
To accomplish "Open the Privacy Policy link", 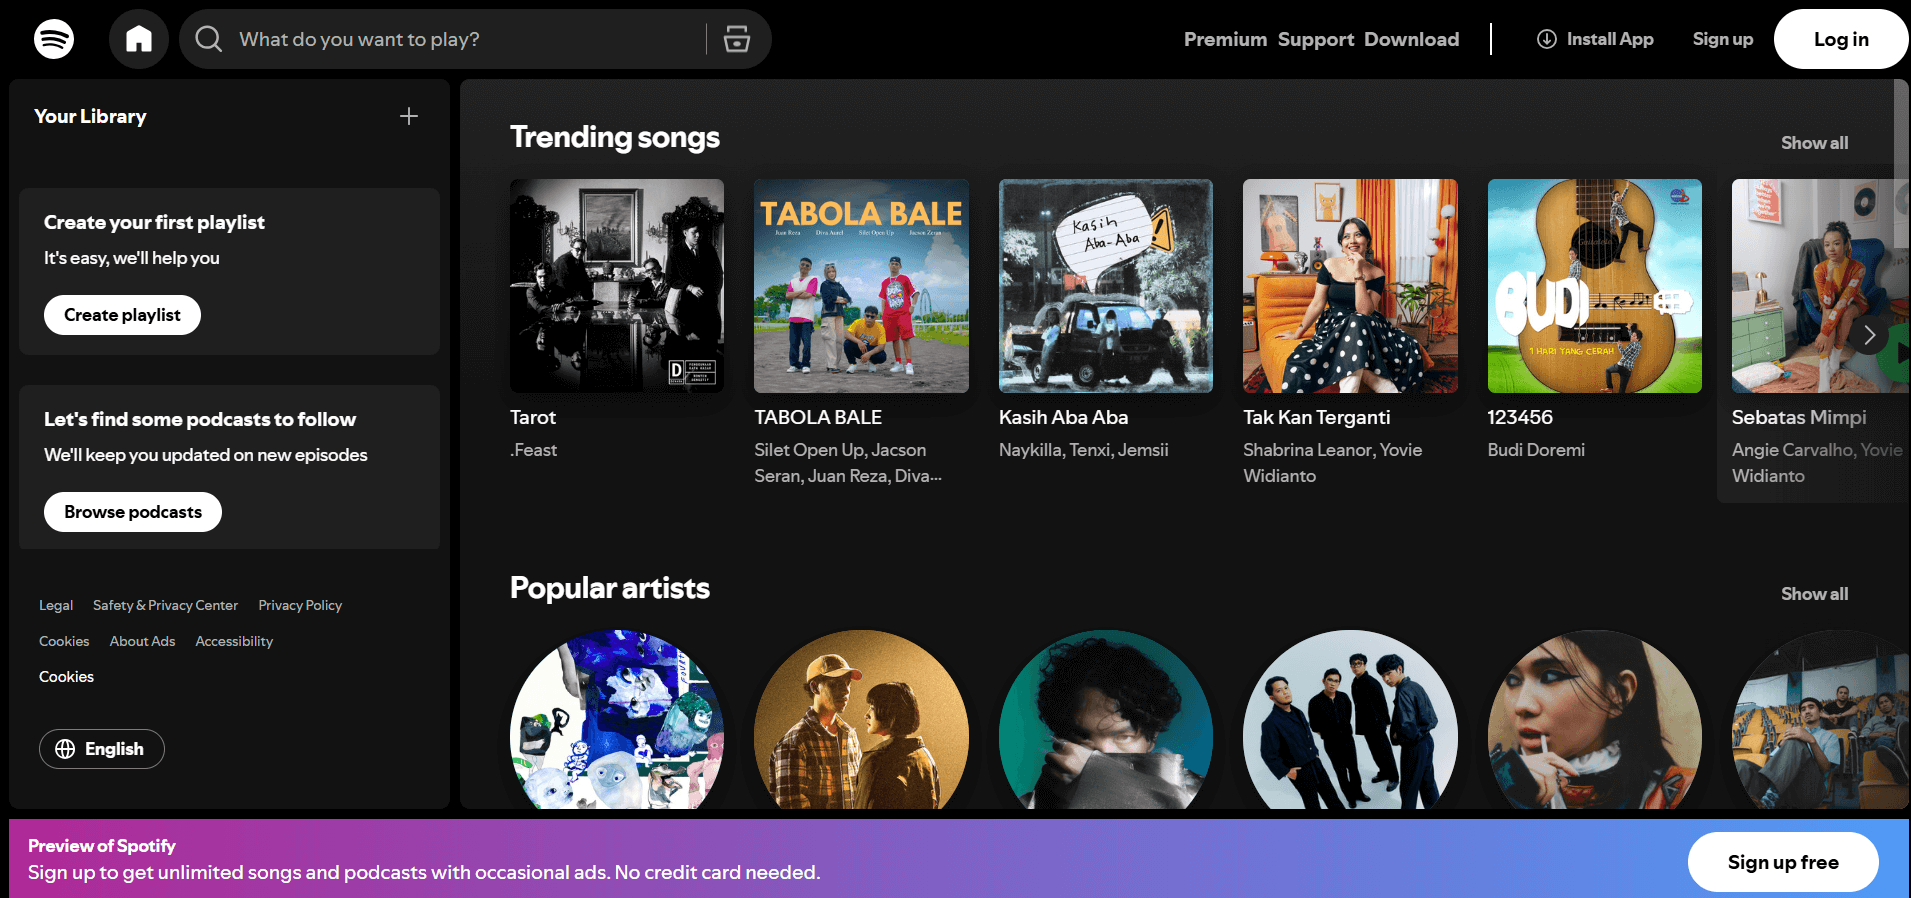I will (300, 605).
